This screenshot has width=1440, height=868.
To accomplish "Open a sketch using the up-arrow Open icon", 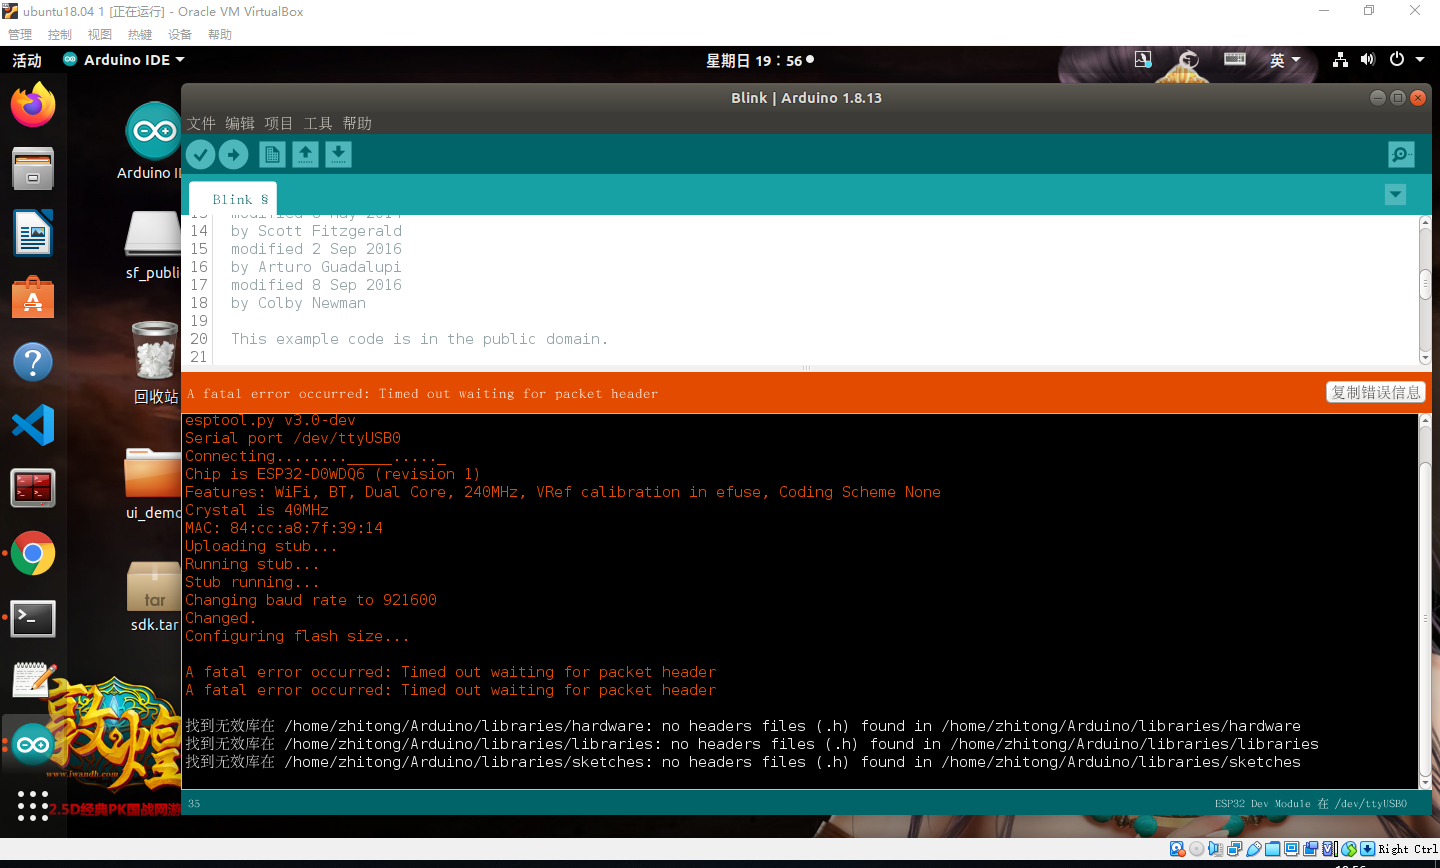I will point(306,154).
